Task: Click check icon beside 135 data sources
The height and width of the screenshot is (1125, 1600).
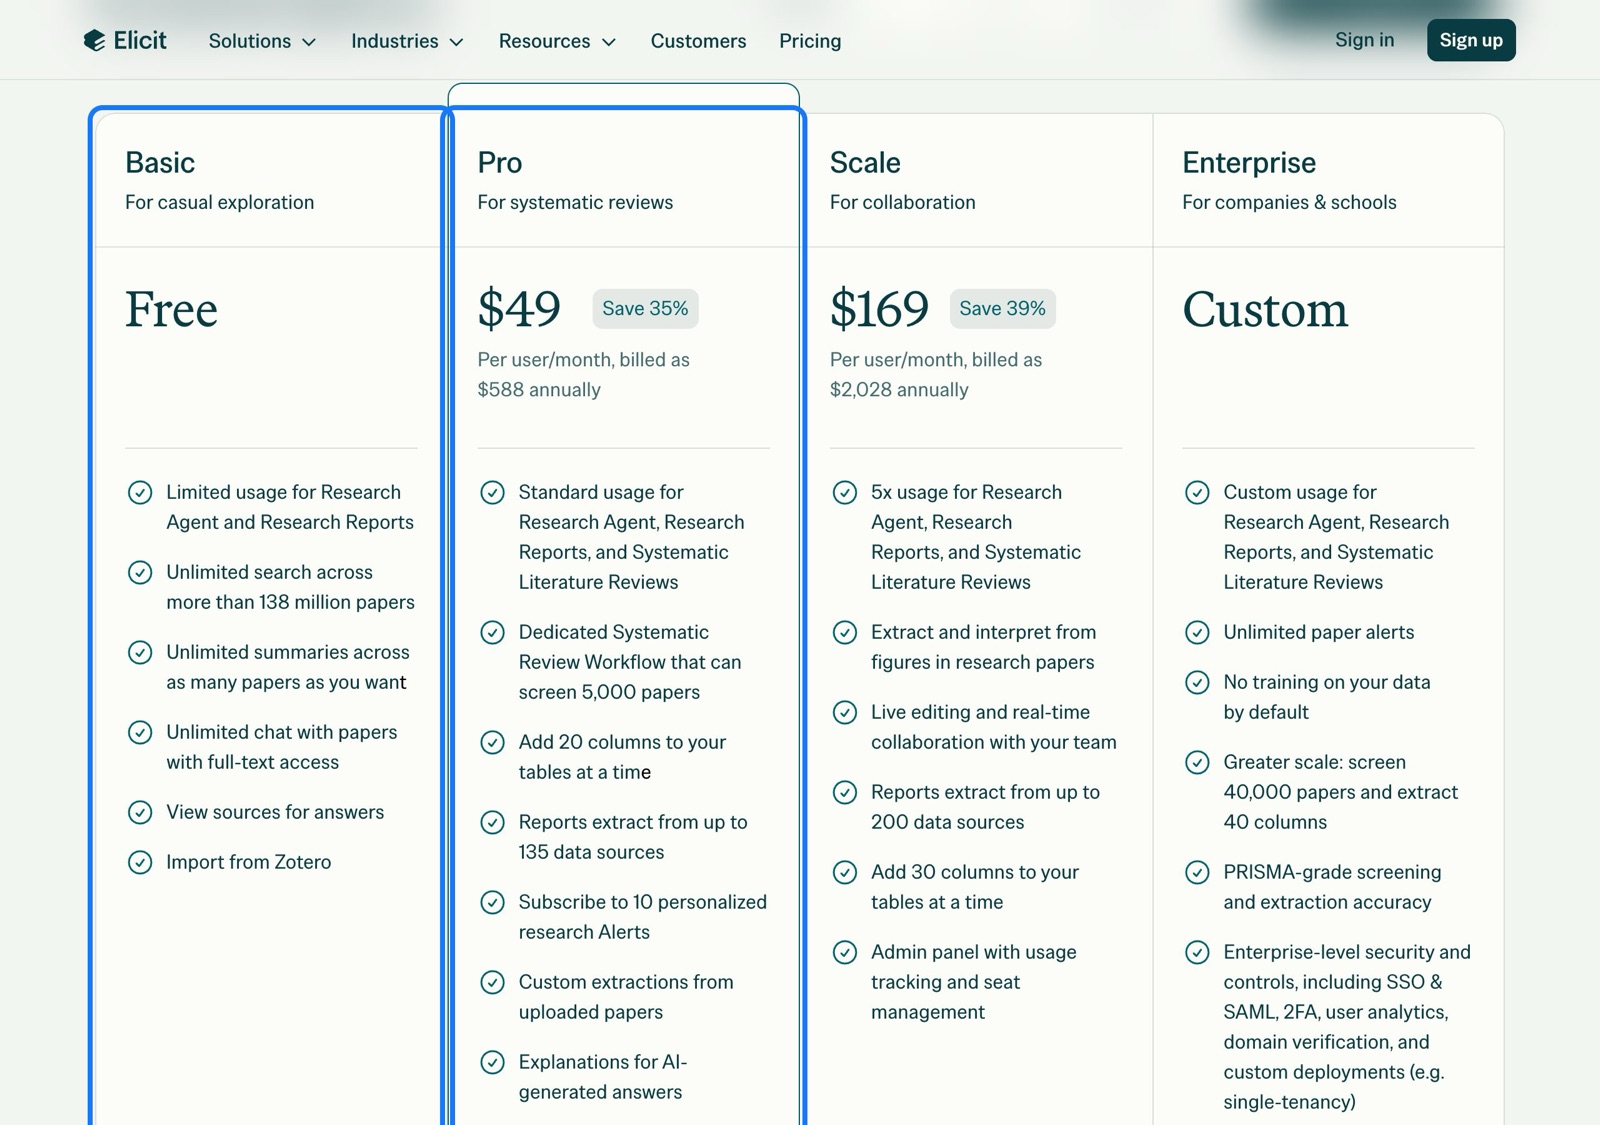Action: (492, 822)
